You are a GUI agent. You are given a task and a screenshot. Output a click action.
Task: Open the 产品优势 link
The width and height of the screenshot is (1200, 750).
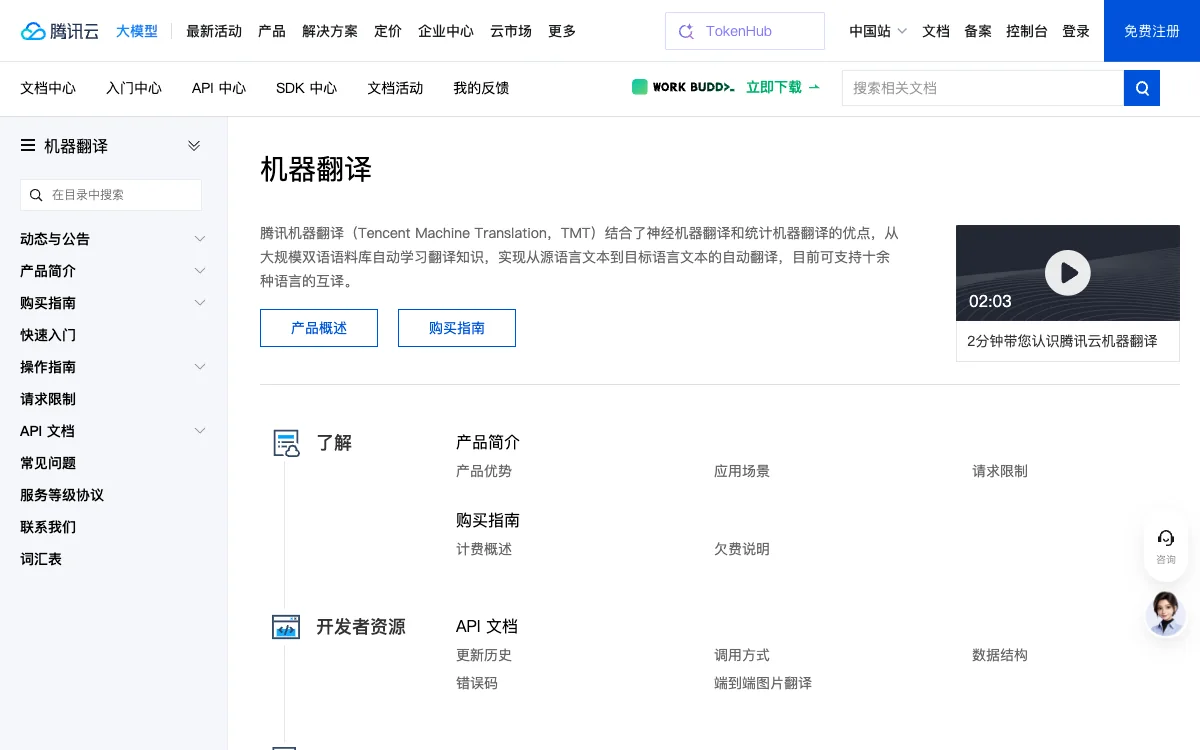484,471
